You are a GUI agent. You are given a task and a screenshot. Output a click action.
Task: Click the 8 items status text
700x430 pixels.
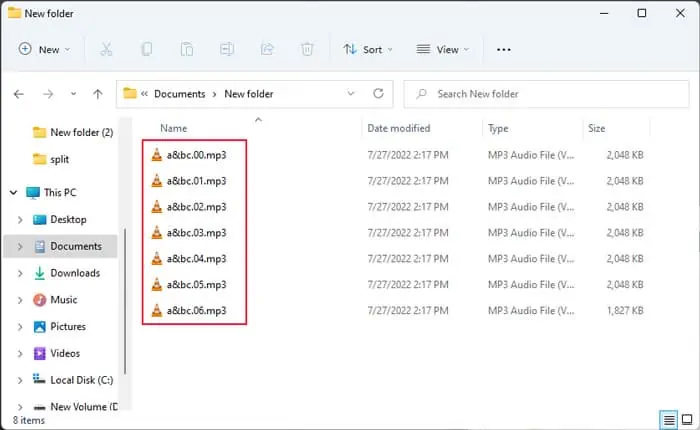(29, 420)
